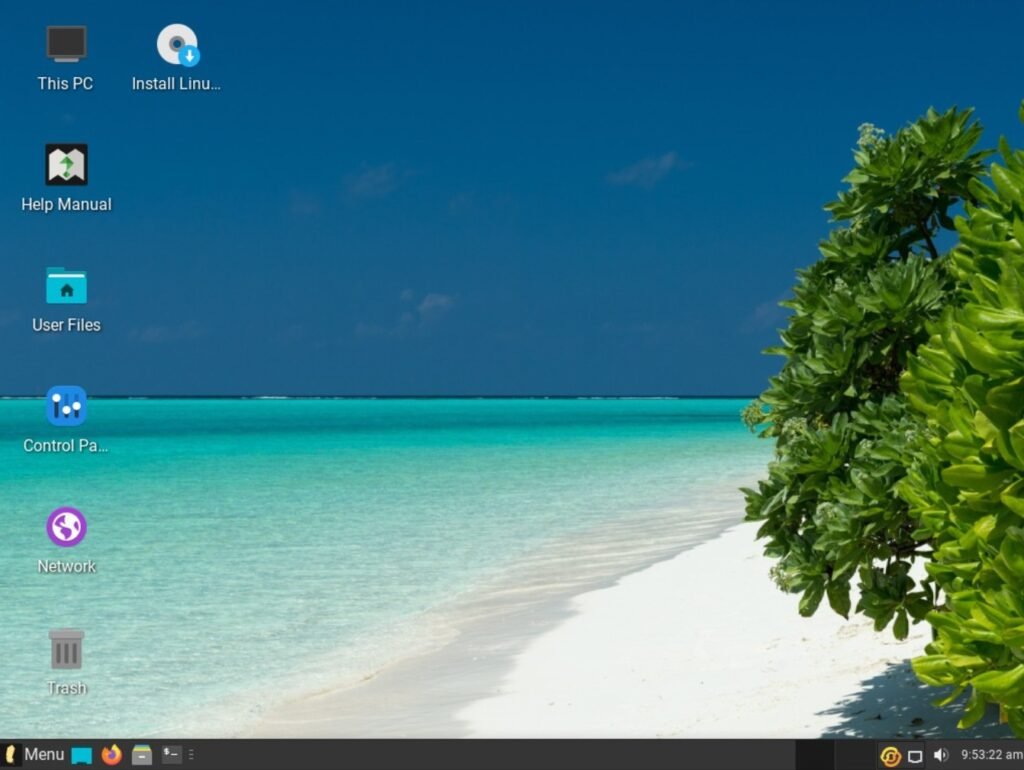Open volume control via speaker icon
This screenshot has width=1024, height=770.
(x=940, y=756)
